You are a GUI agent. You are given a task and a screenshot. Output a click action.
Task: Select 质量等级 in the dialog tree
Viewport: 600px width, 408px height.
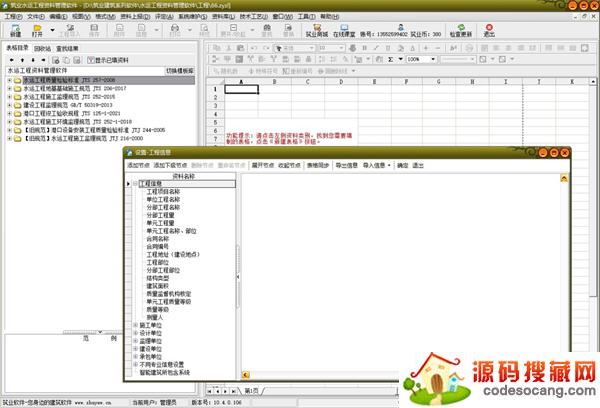[158, 310]
